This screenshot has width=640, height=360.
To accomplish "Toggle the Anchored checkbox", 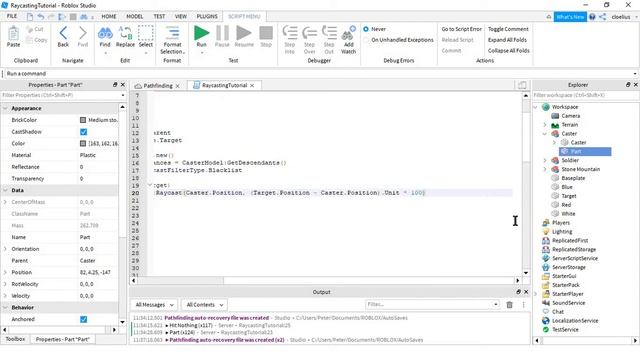I will click(84, 319).
